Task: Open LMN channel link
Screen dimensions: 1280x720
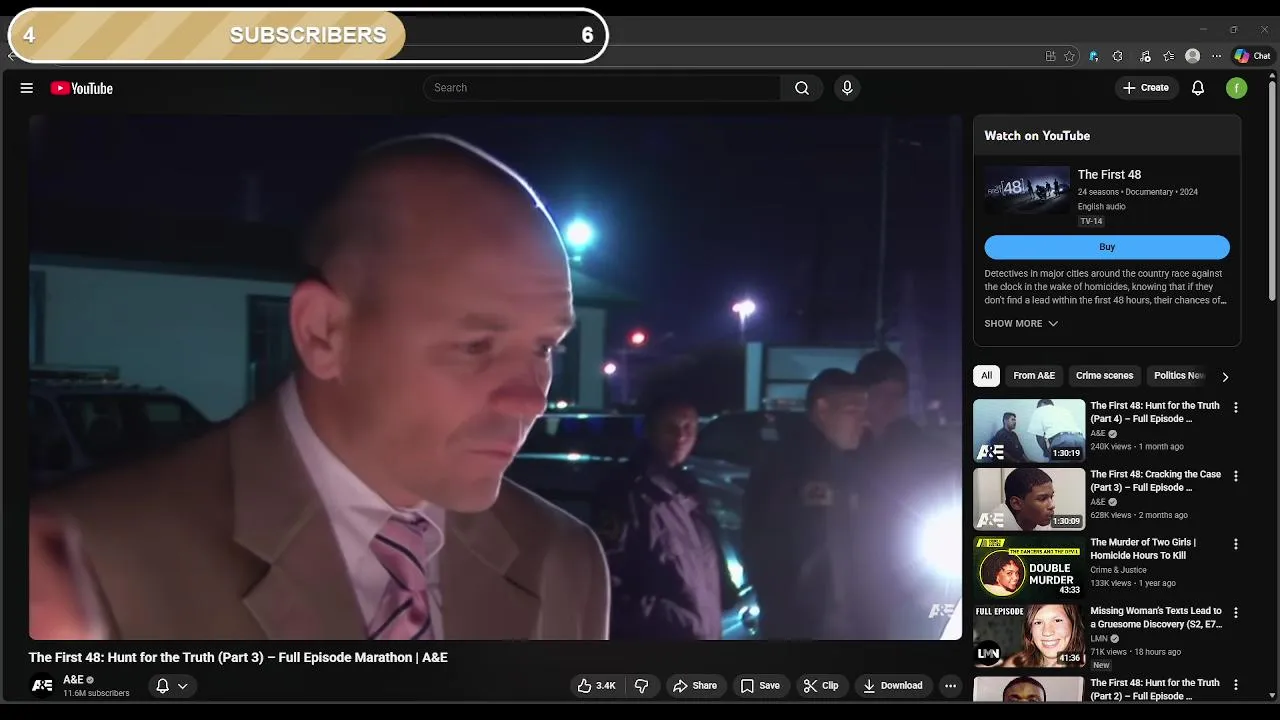Action: coord(1099,638)
